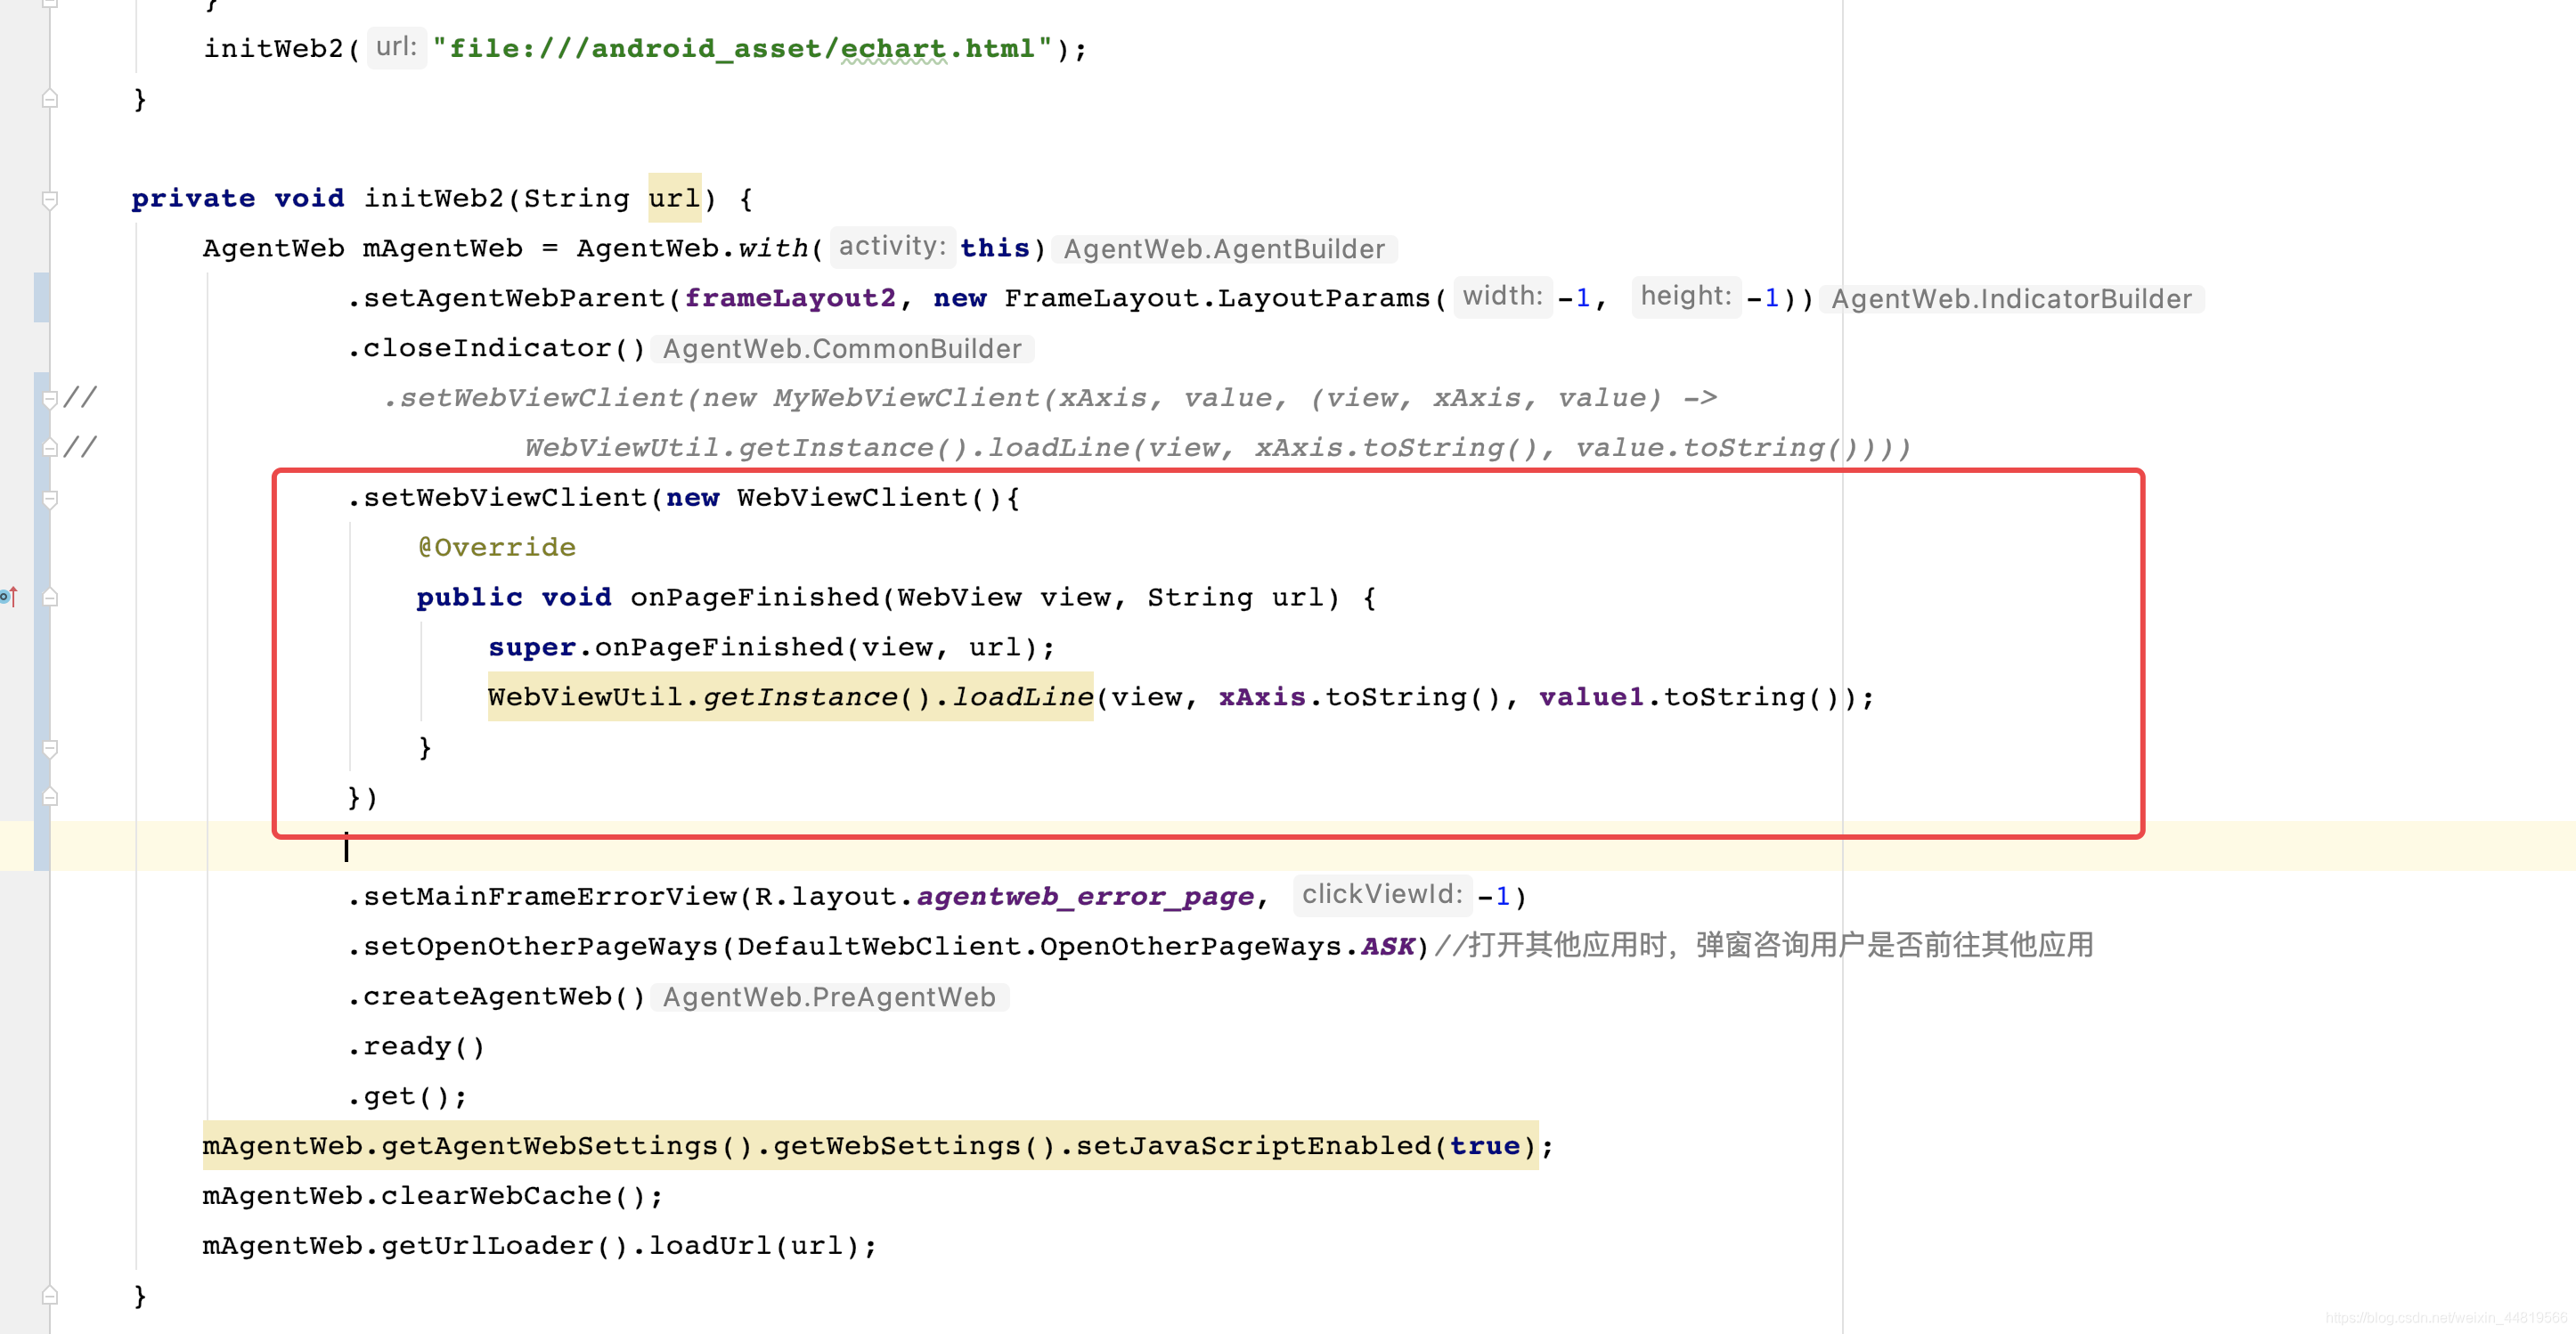Click the AgentWeb.CommonBuilder inlay hint
Screen dimensions: 2576x1334
(x=842, y=349)
